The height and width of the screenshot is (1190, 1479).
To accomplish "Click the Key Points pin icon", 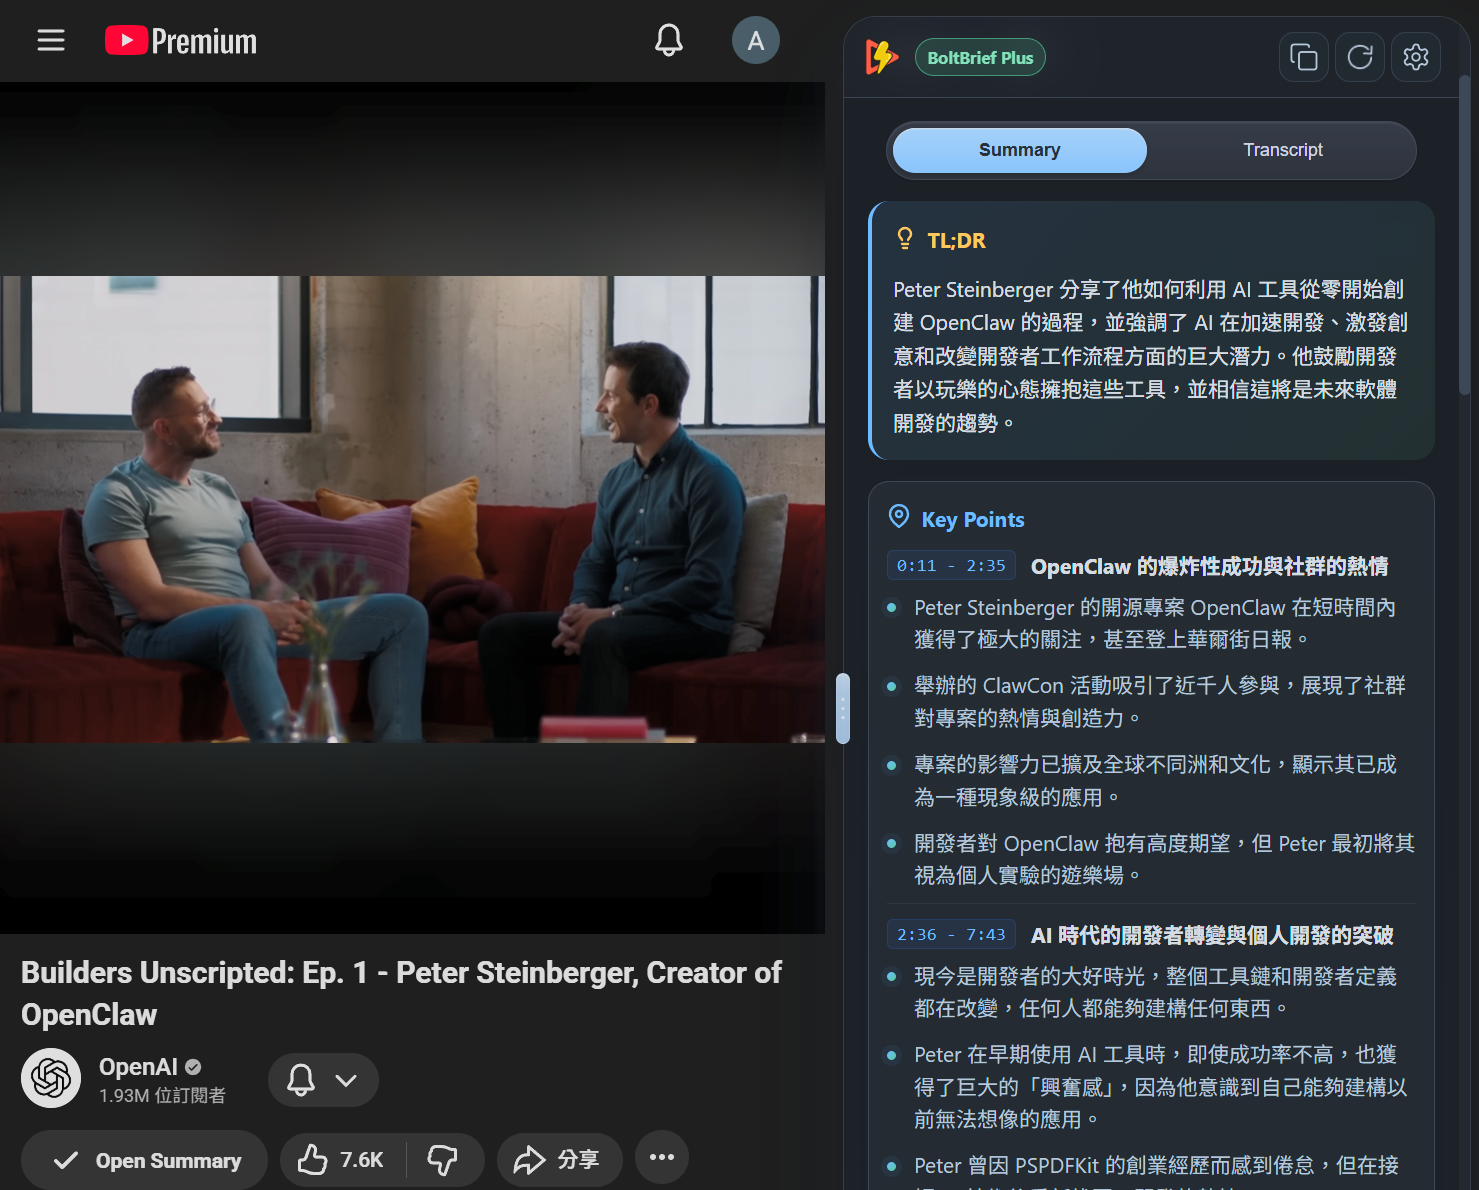I will click(x=899, y=517).
